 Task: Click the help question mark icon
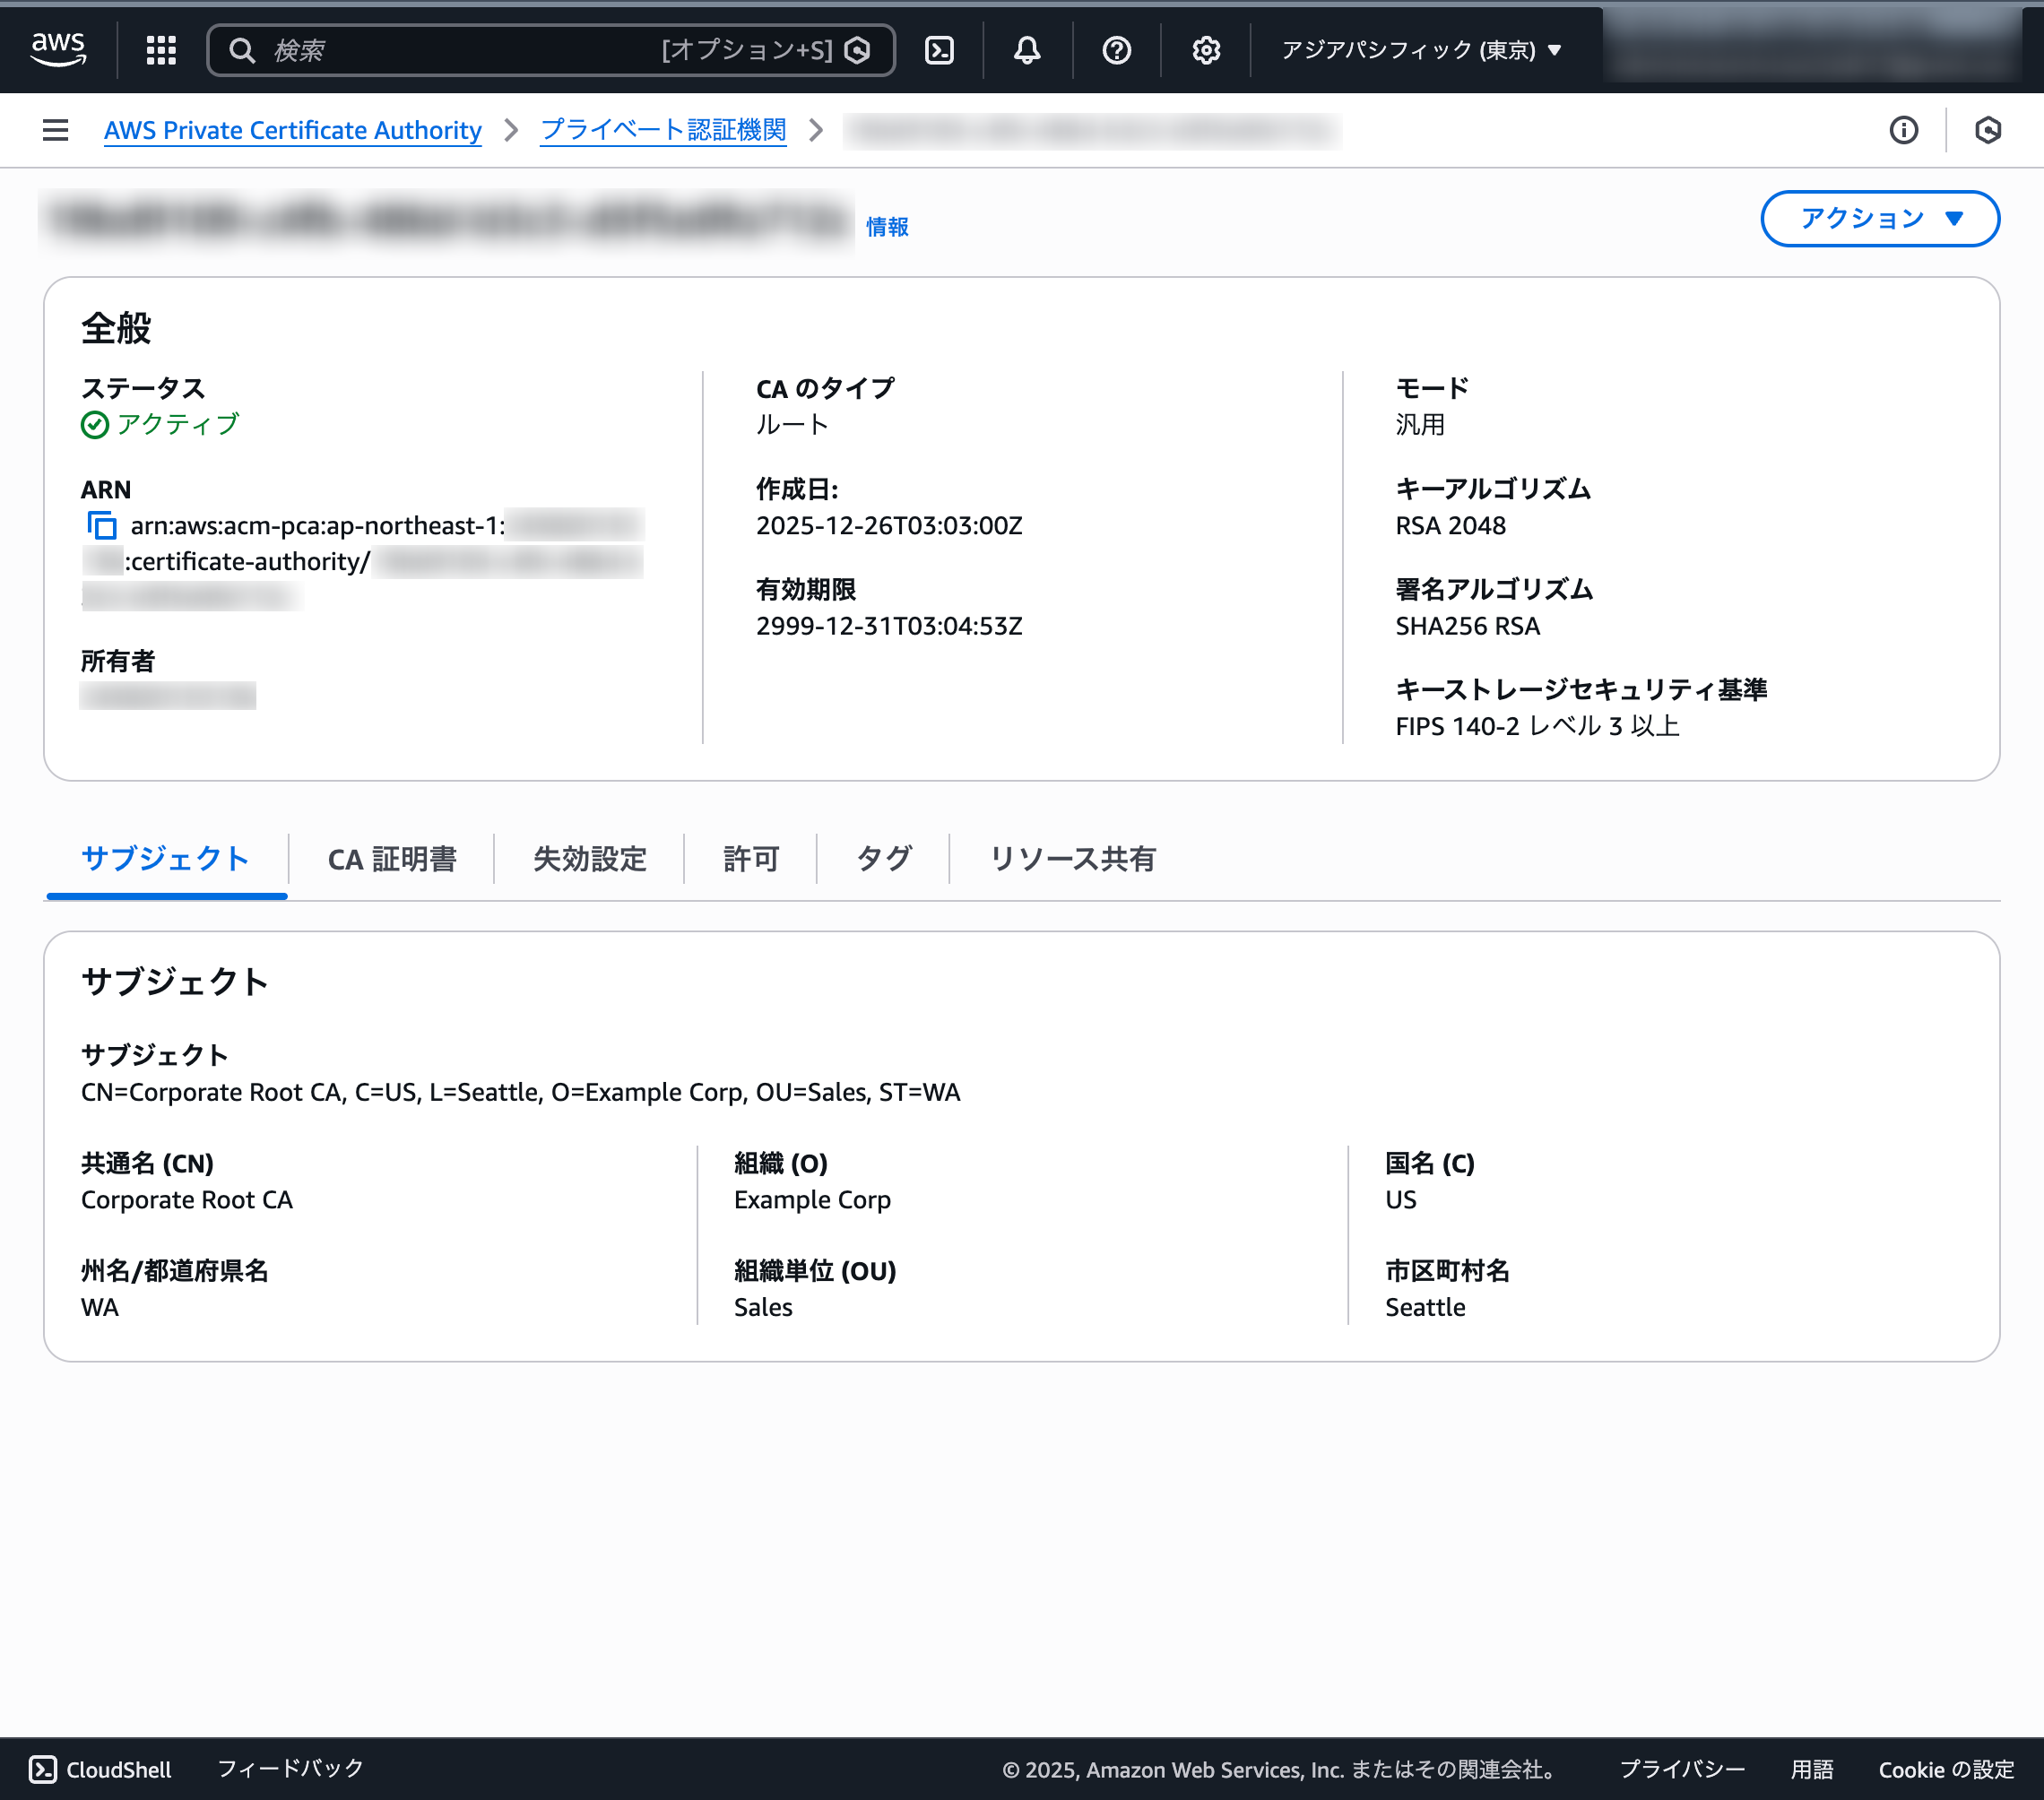coord(1117,49)
